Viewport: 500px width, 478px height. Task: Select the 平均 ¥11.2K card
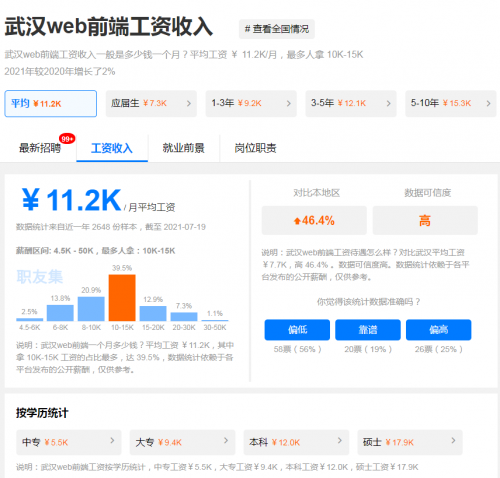(51, 104)
